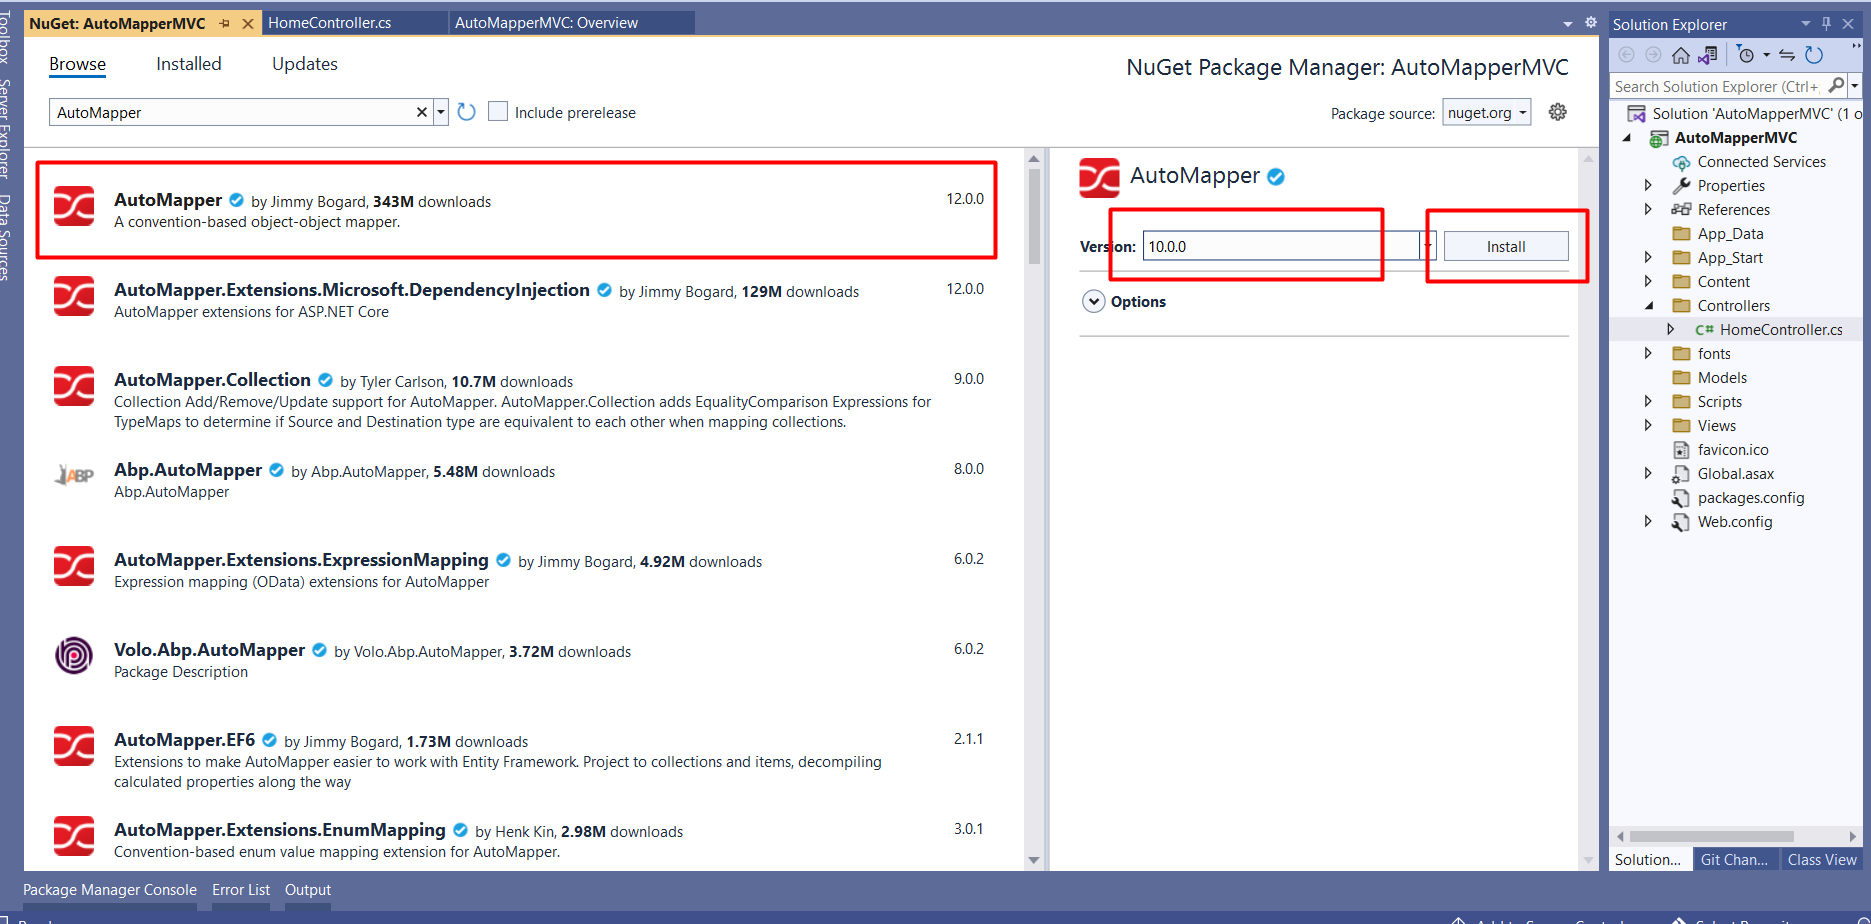Viewport: 1871px width, 924px height.
Task: Close the NuGet: AutoMapperMVC tab
Action: (x=248, y=23)
